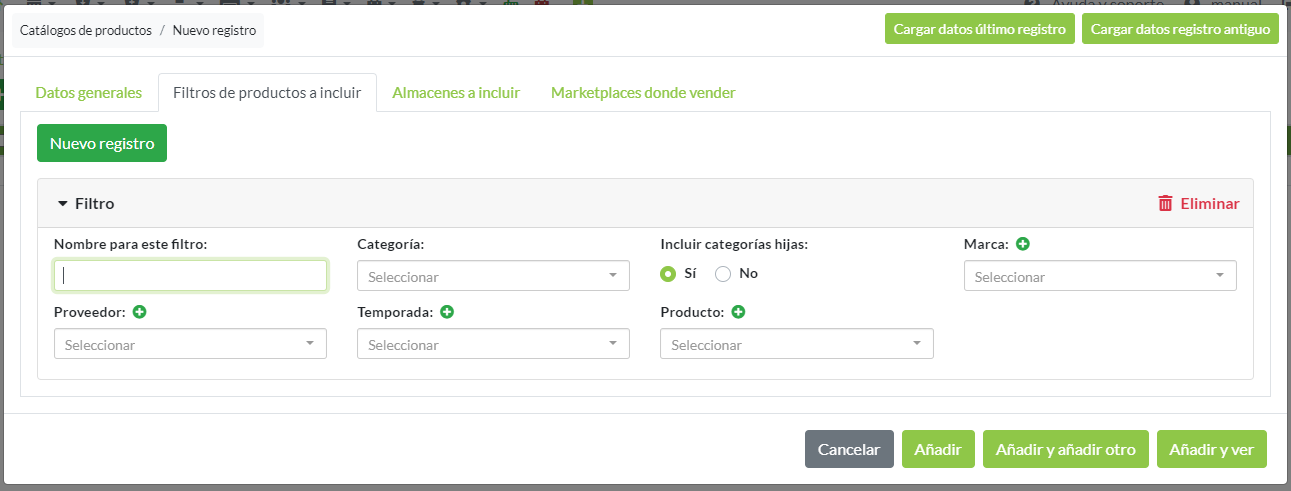Switch to the Datos generales tab
Viewport: 1291px width, 491px height.
(89, 93)
